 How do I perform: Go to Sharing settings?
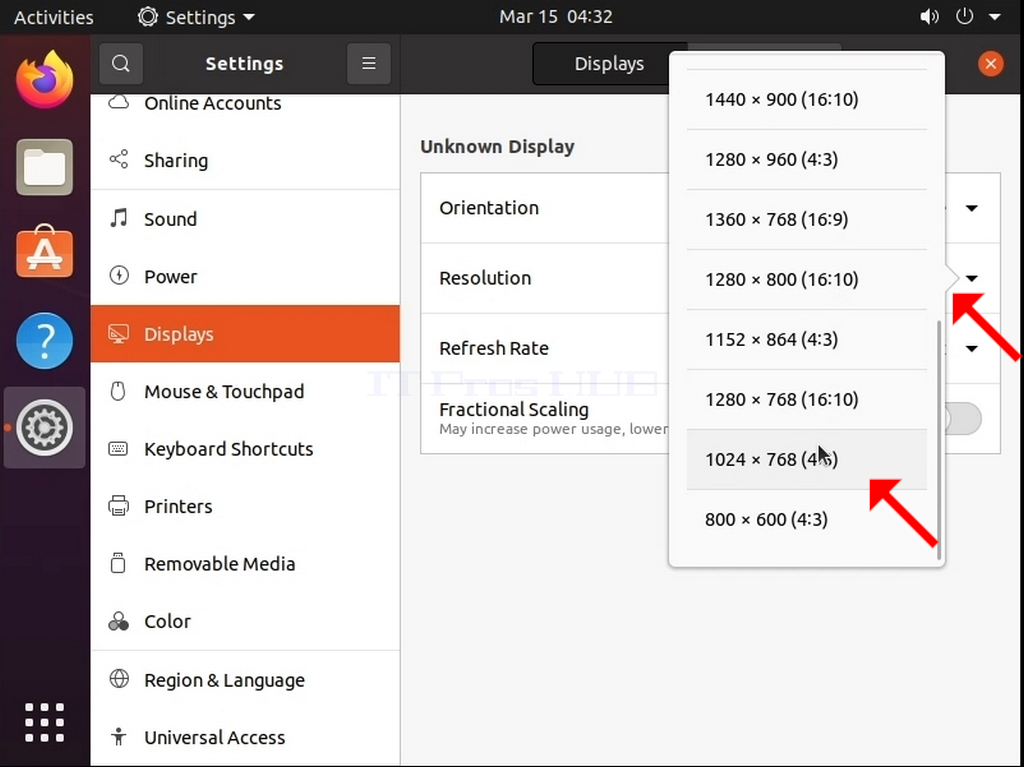point(246,161)
